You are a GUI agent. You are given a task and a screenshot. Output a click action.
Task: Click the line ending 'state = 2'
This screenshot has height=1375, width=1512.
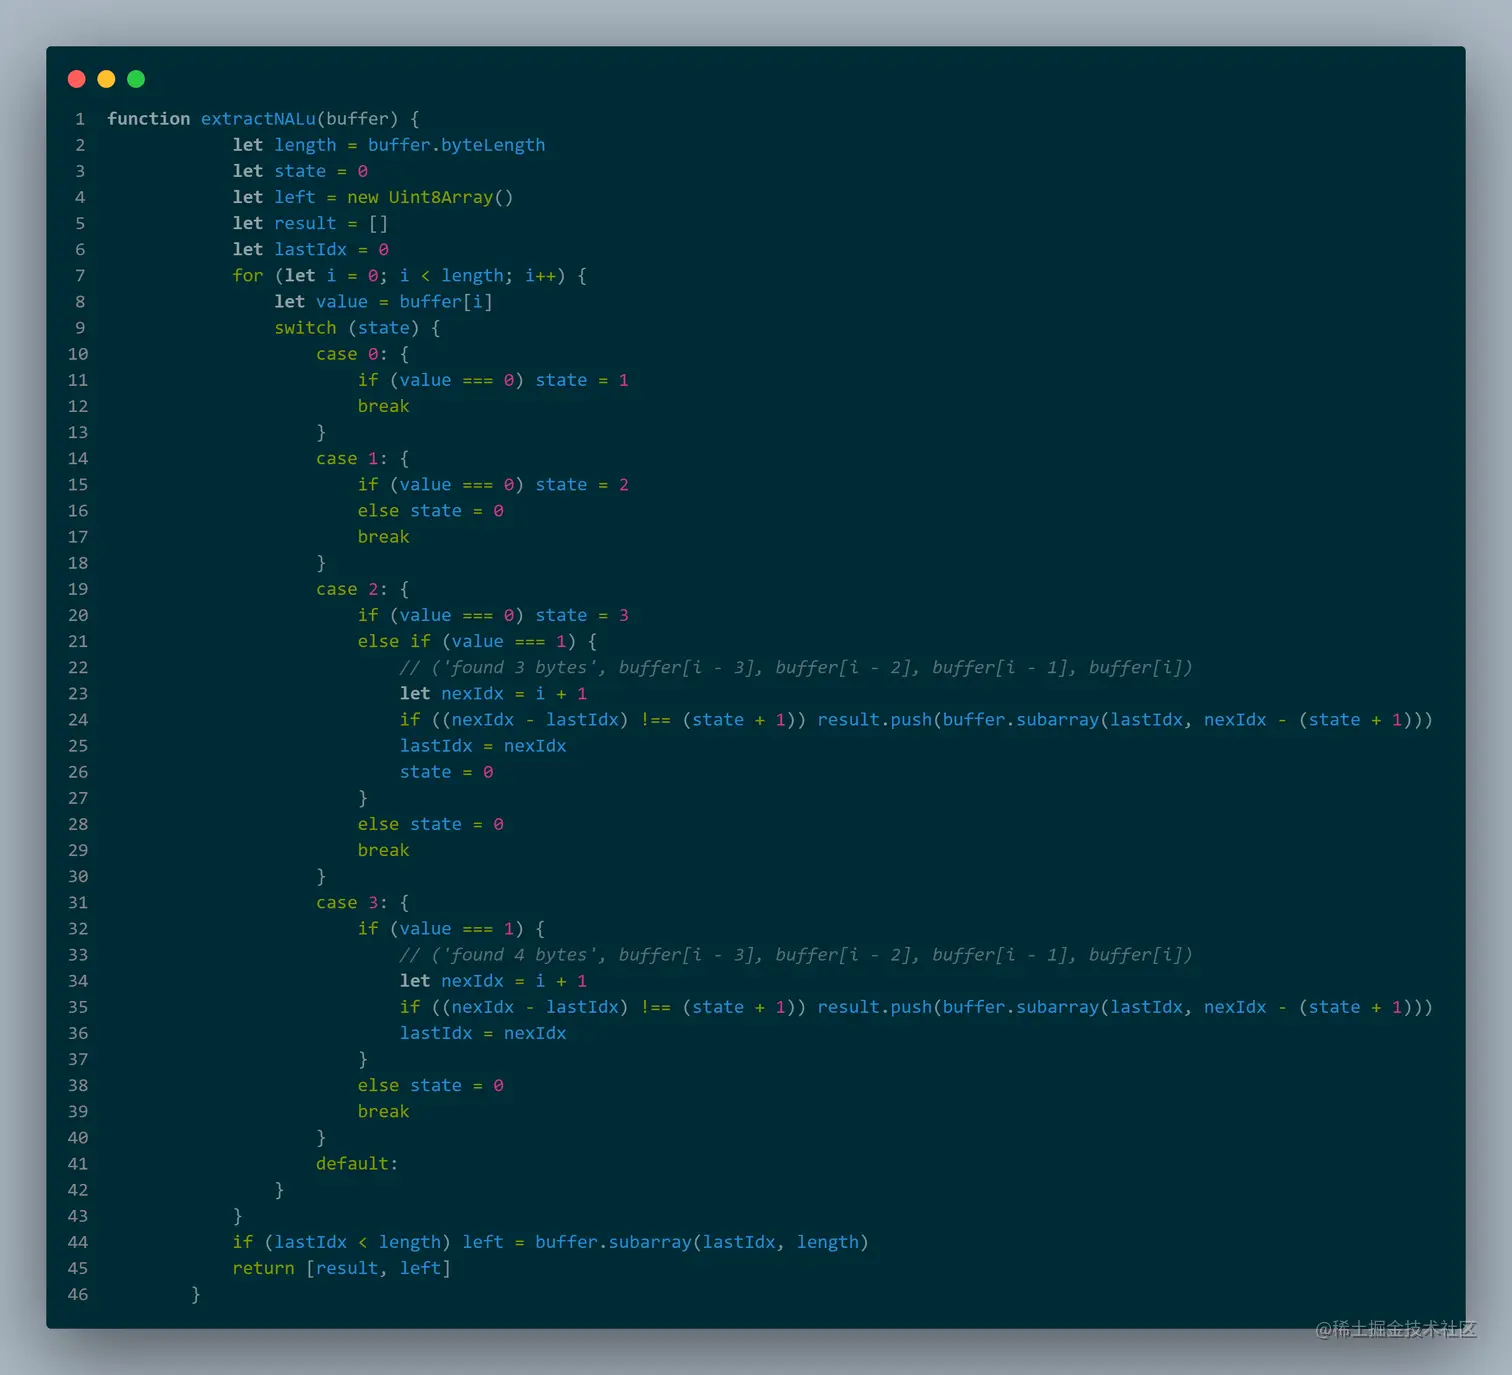(493, 484)
